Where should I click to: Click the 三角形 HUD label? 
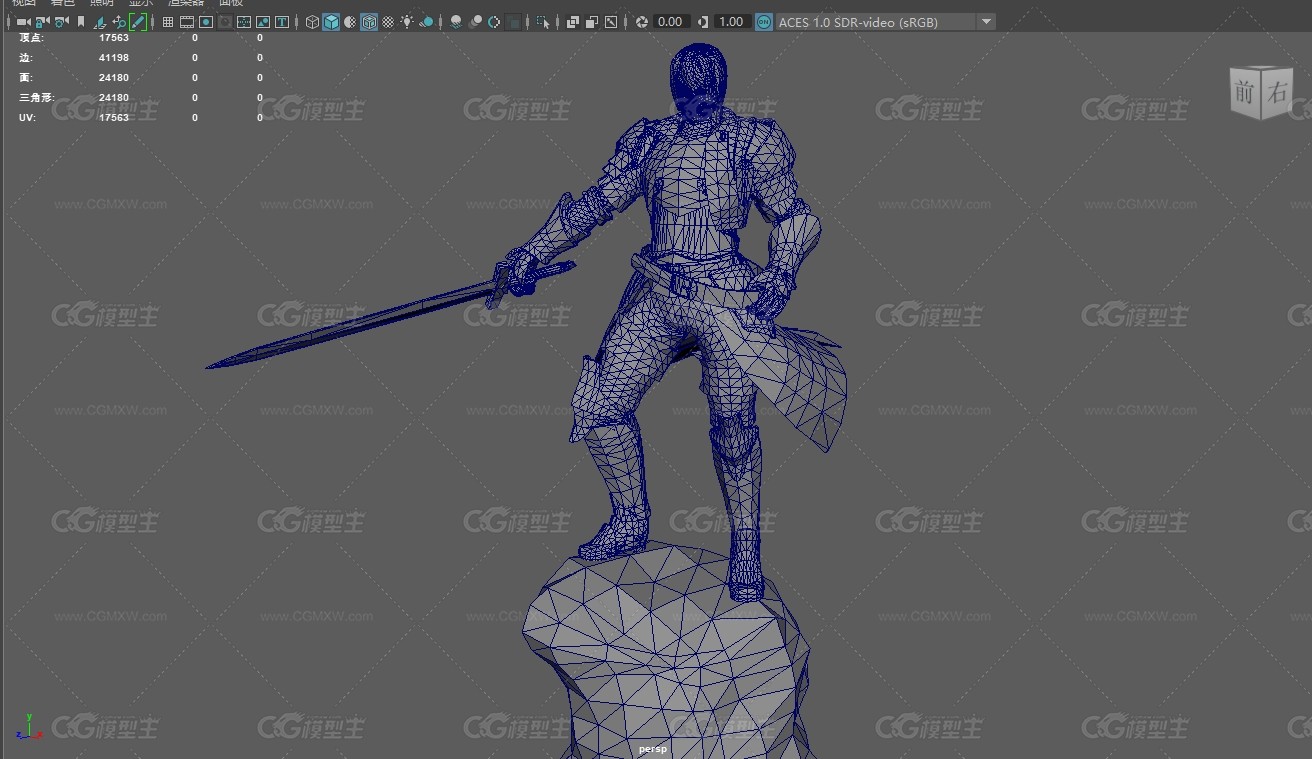pos(36,97)
